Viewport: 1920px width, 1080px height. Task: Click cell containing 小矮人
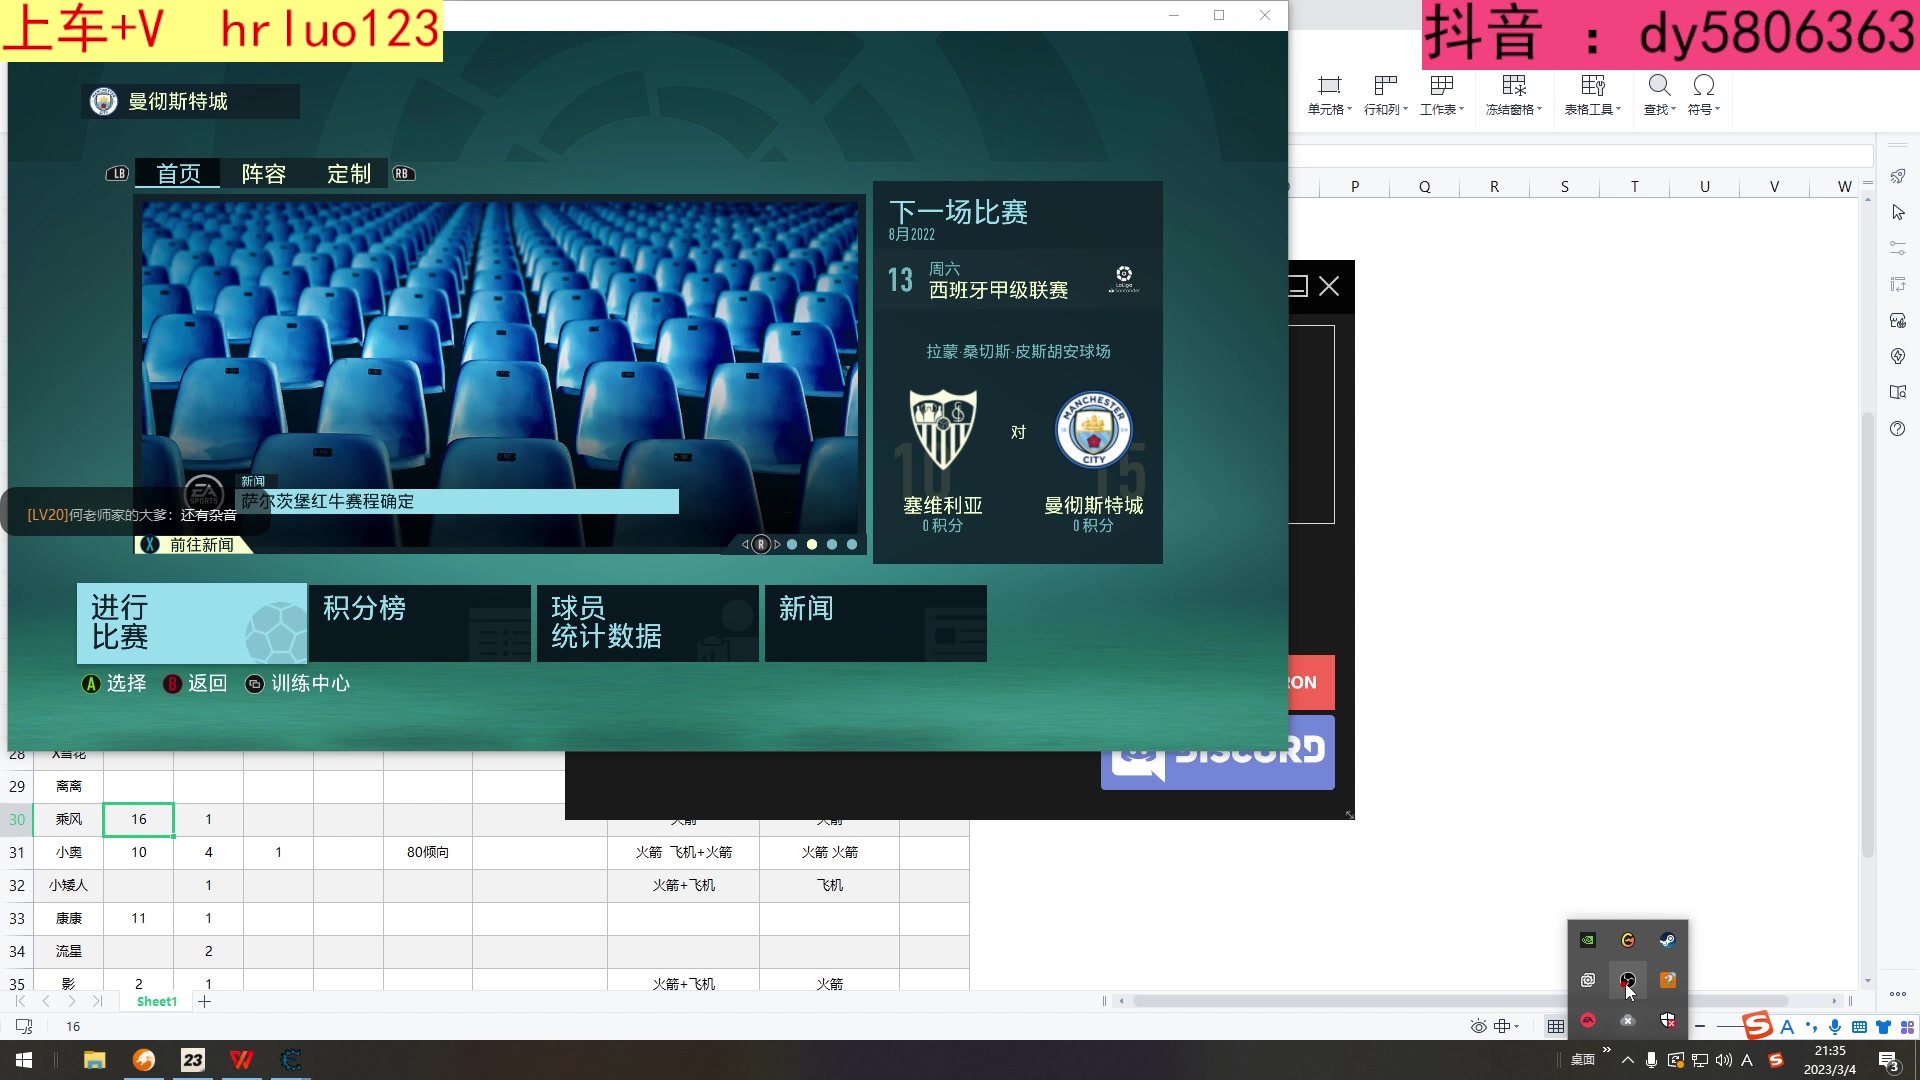[x=69, y=885]
